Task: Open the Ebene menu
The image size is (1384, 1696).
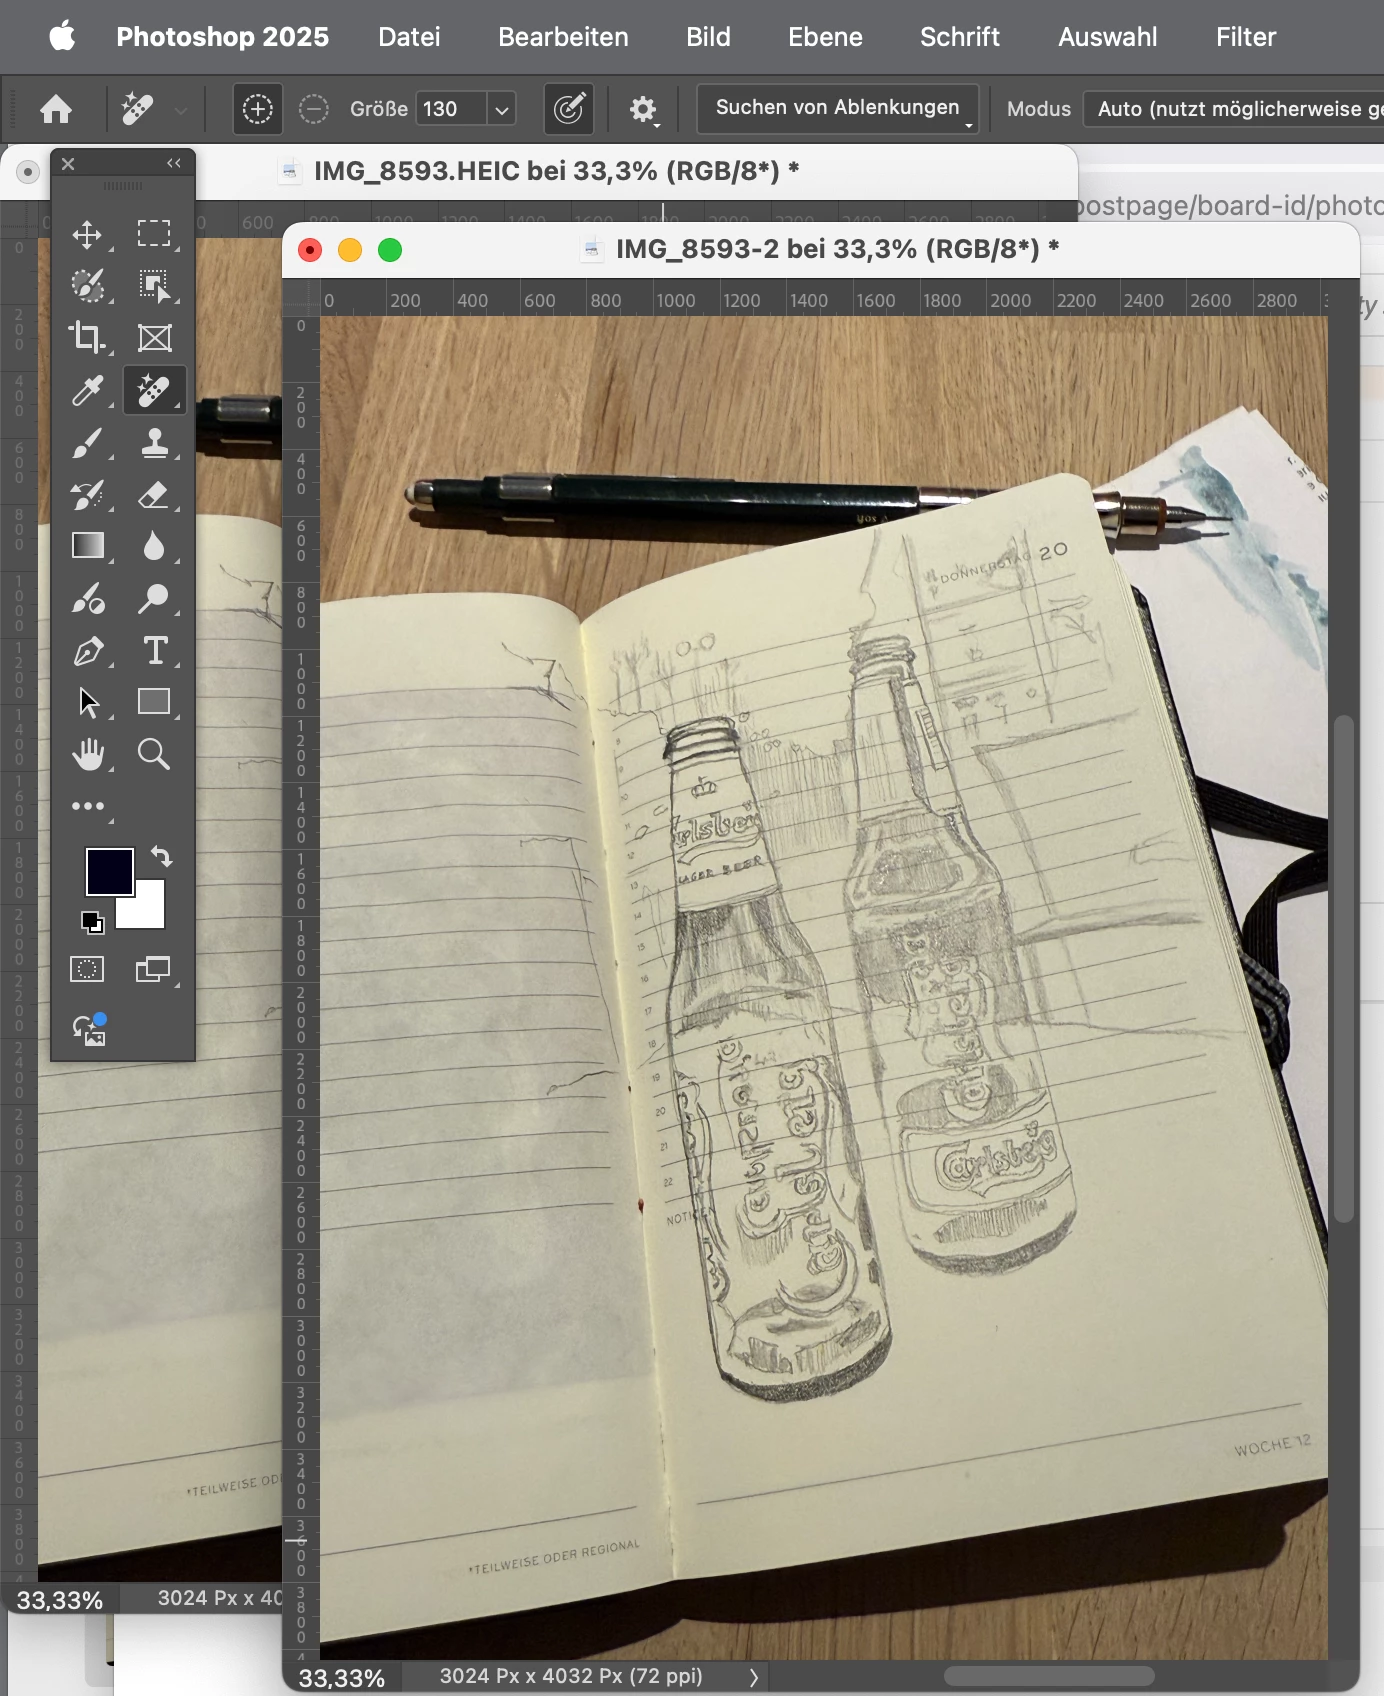Action: [825, 37]
